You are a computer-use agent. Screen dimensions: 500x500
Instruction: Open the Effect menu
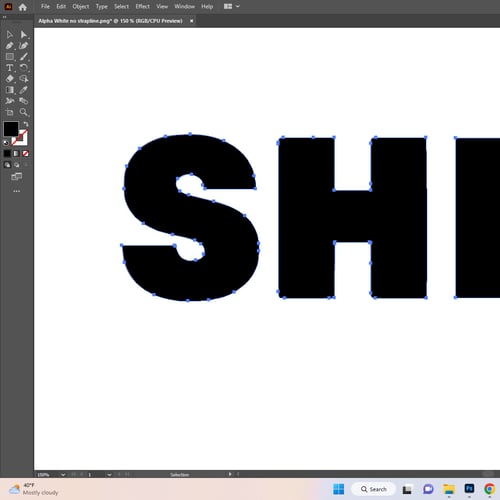142,6
